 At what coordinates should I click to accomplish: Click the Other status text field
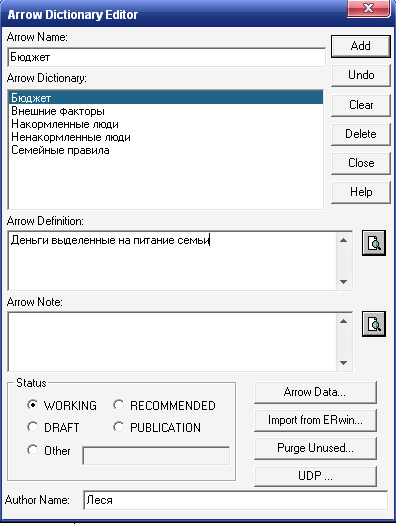(156, 455)
